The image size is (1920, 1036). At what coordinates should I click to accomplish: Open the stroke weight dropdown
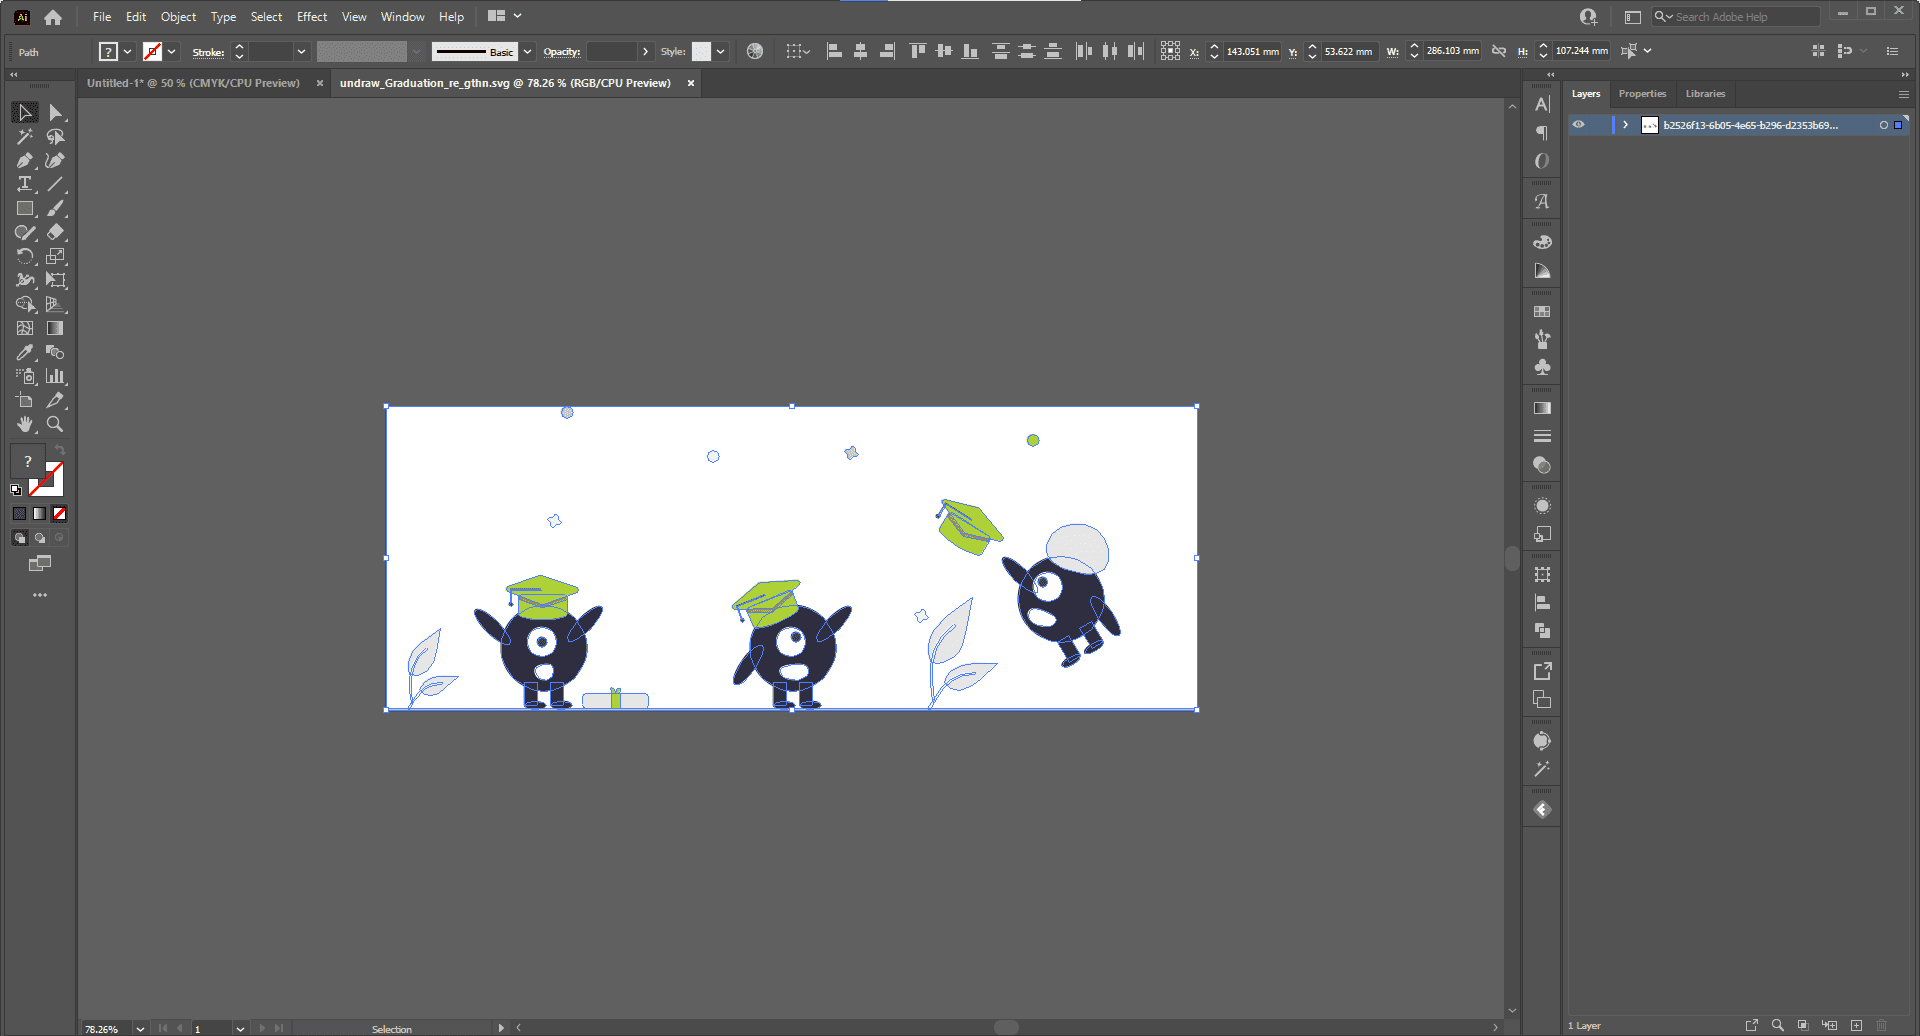click(301, 52)
